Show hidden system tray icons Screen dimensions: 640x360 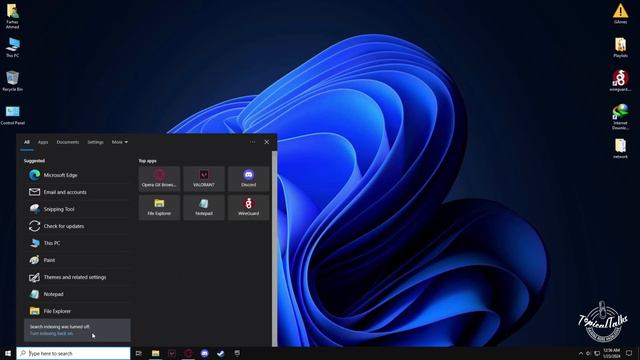[581, 353]
